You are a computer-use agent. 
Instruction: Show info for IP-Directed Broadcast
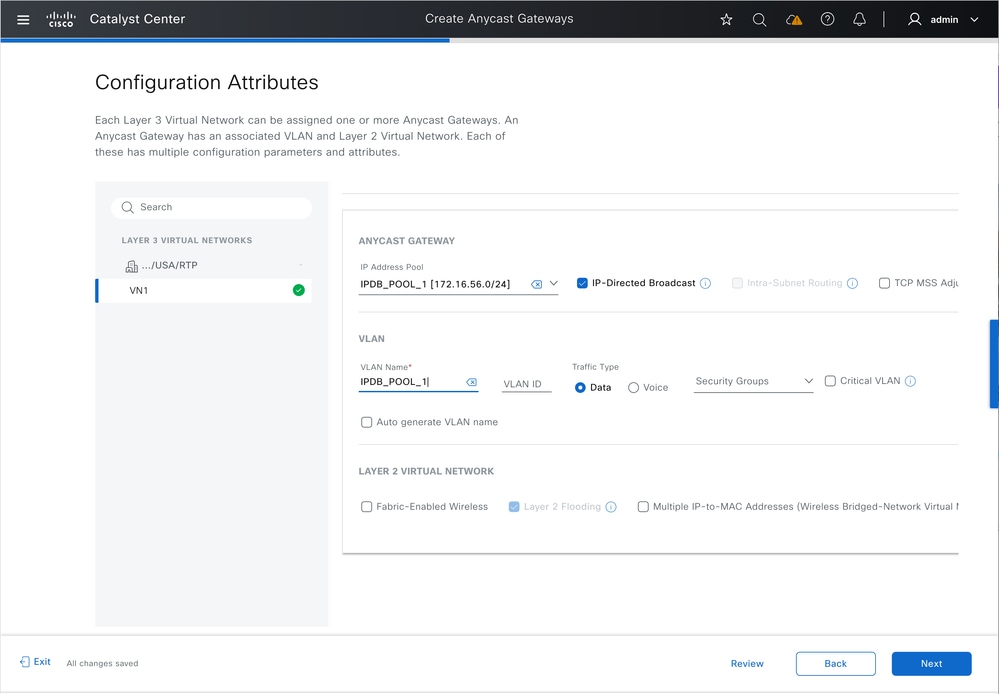point(705,284)
